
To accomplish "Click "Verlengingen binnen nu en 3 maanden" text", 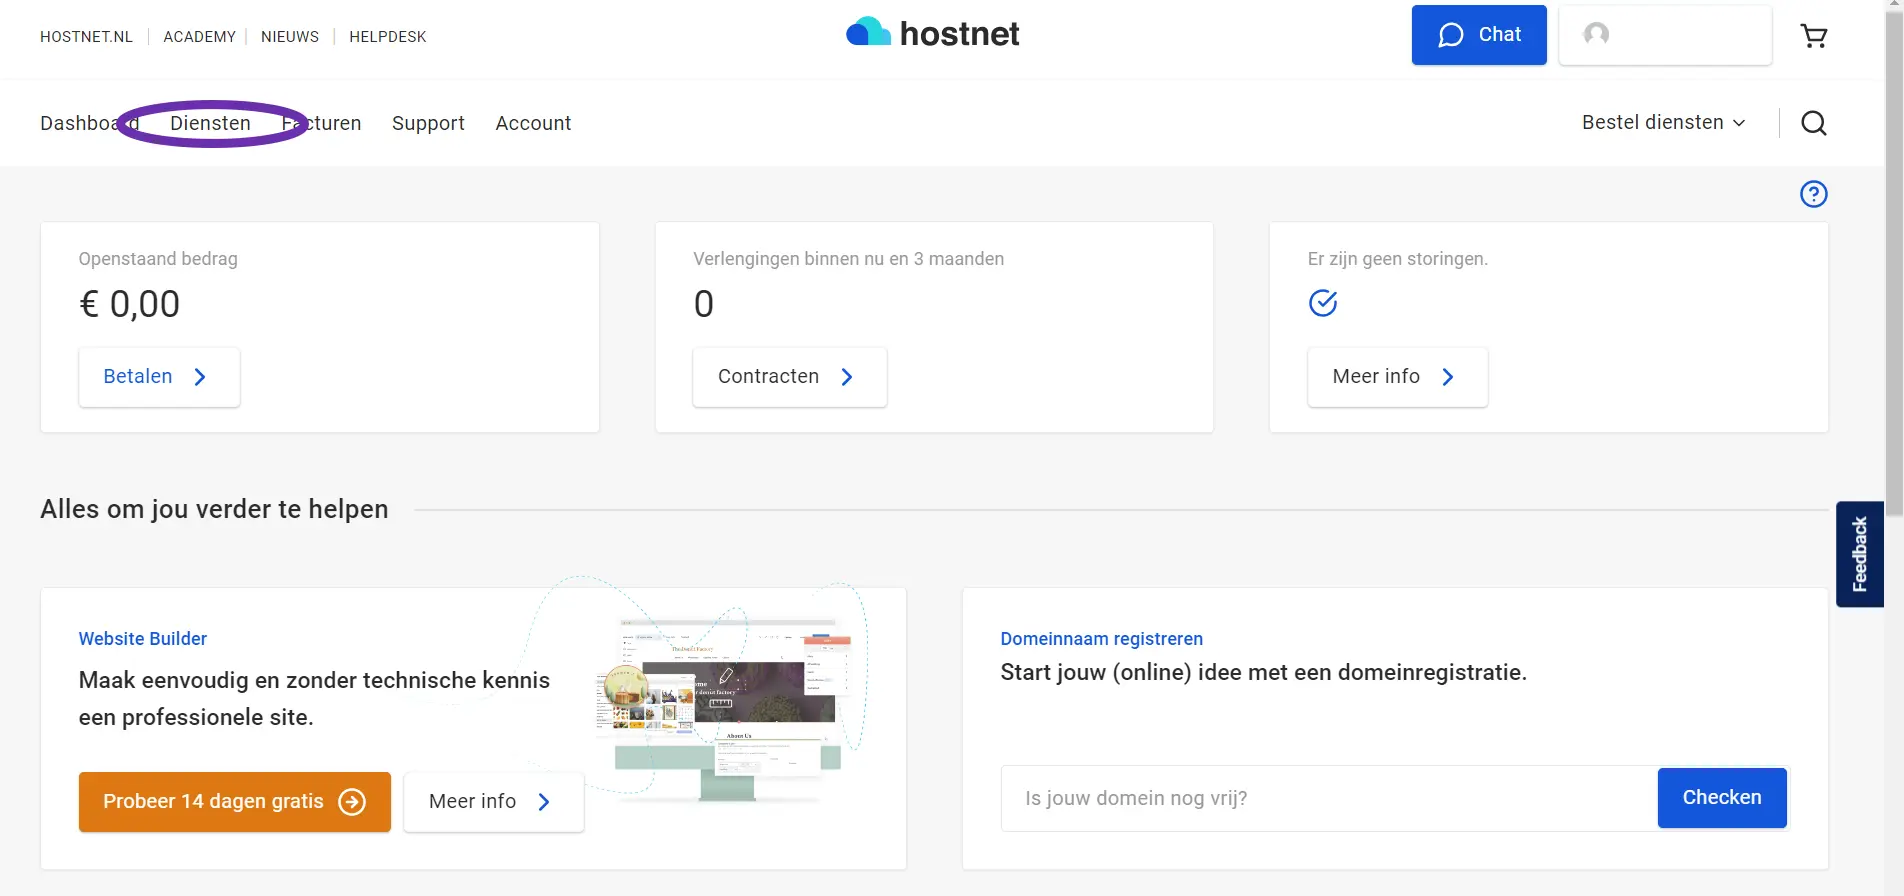I will click(848, 259).
